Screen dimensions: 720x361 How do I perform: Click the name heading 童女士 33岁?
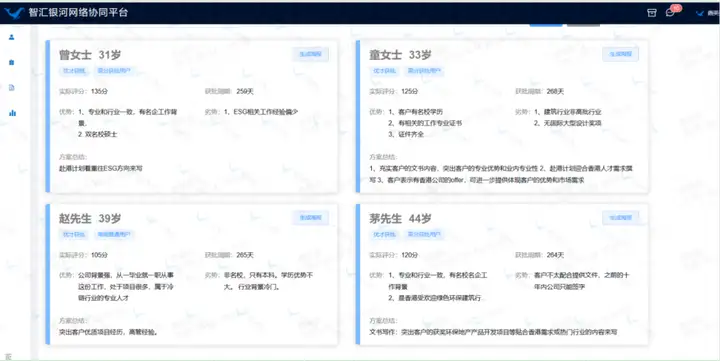point(400,55)
